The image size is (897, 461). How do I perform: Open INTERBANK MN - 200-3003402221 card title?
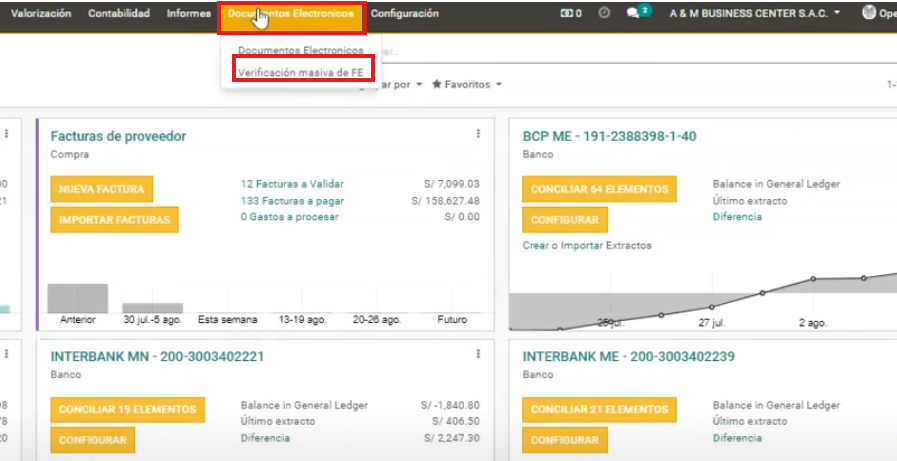coord(157,356)
